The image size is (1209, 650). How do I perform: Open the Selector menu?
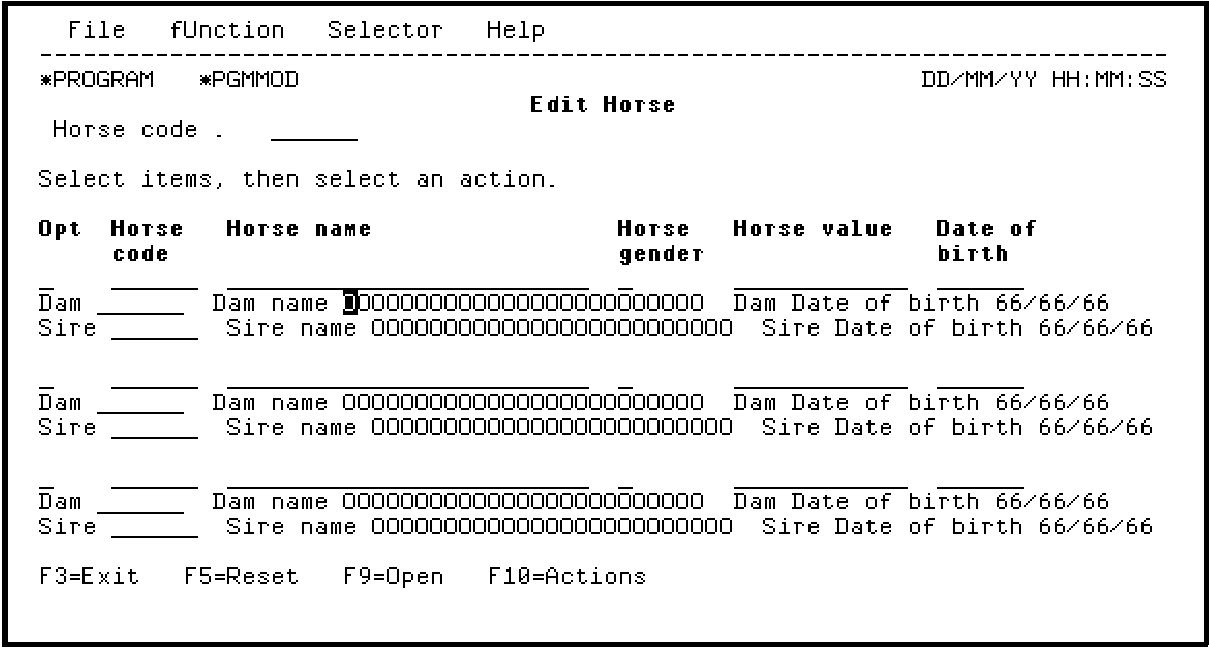385,31
